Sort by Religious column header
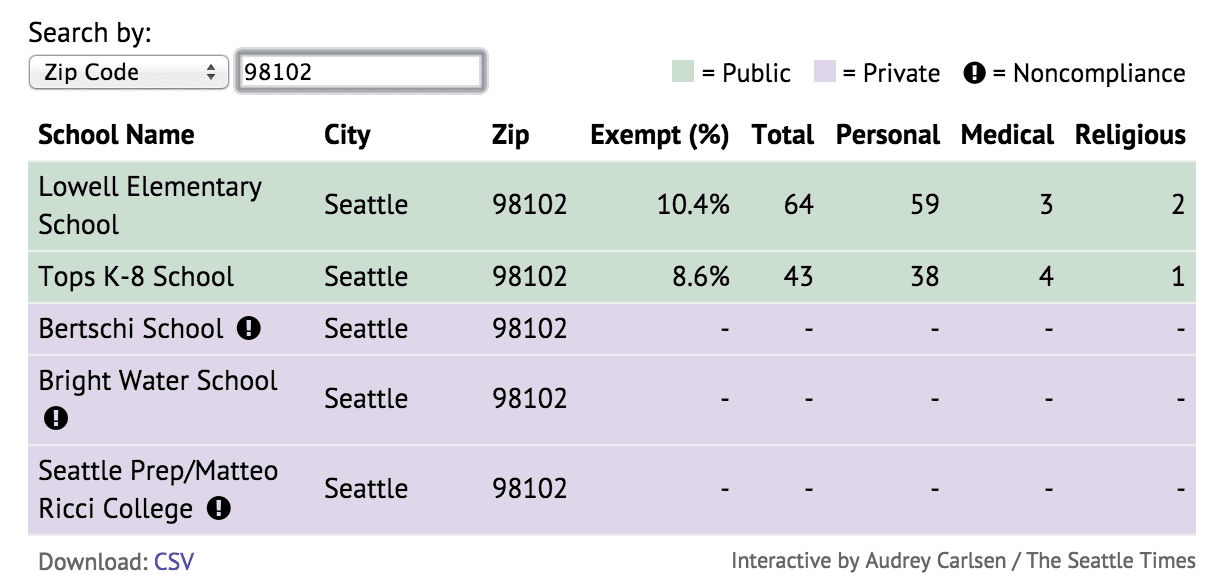The height and width of the screenshot is (588, 1230). (1130, 135)
